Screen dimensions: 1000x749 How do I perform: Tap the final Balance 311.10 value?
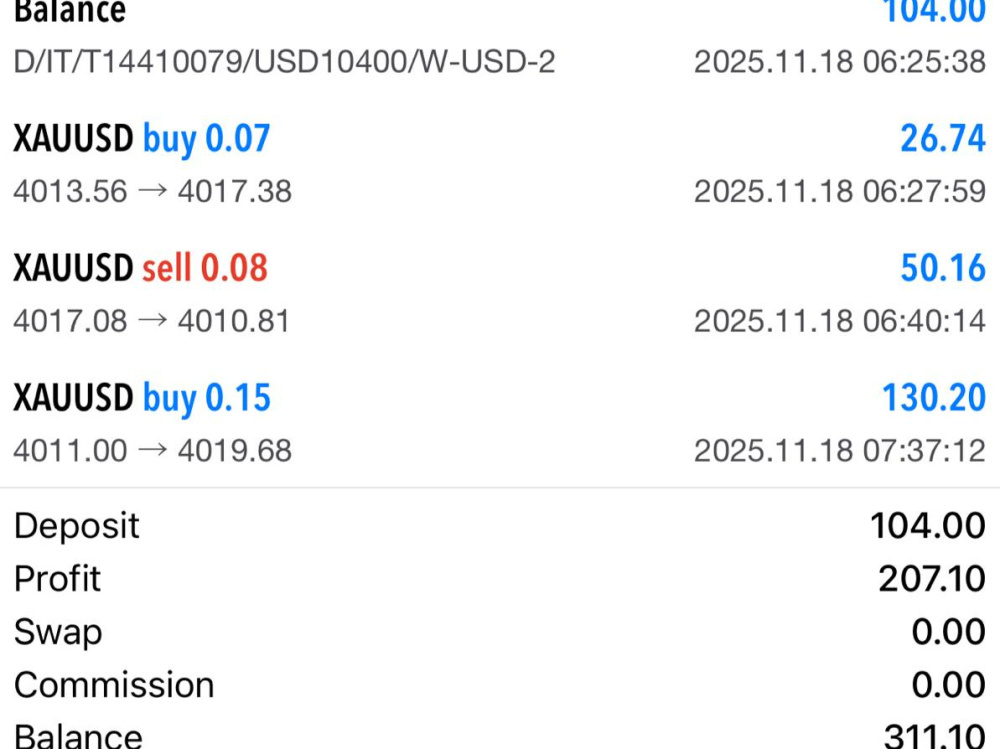[x=934, y=737]
